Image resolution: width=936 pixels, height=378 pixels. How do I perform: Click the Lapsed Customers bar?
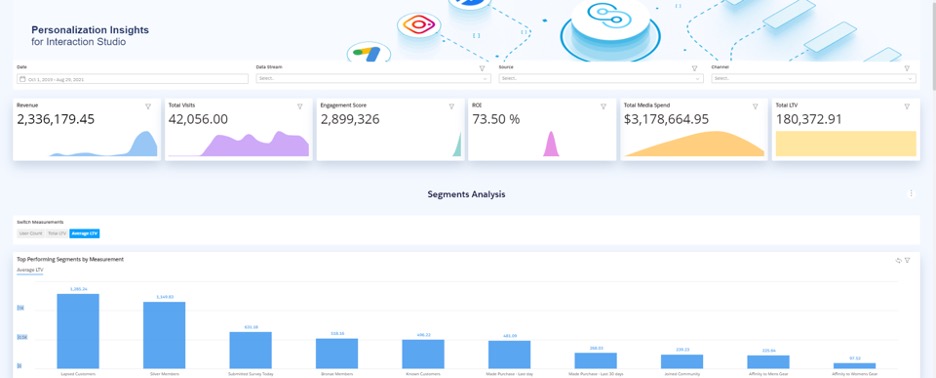(x=78, y=331)
